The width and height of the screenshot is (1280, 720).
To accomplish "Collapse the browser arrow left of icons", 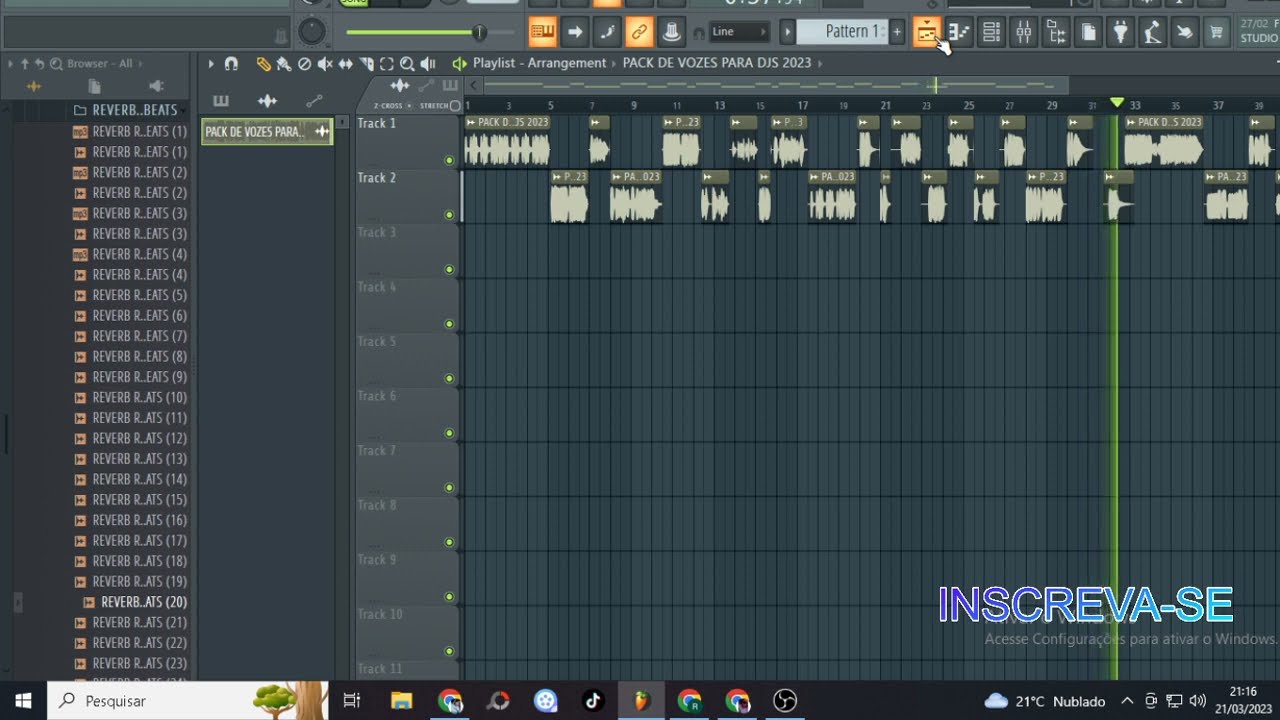I will click(10, 63).
